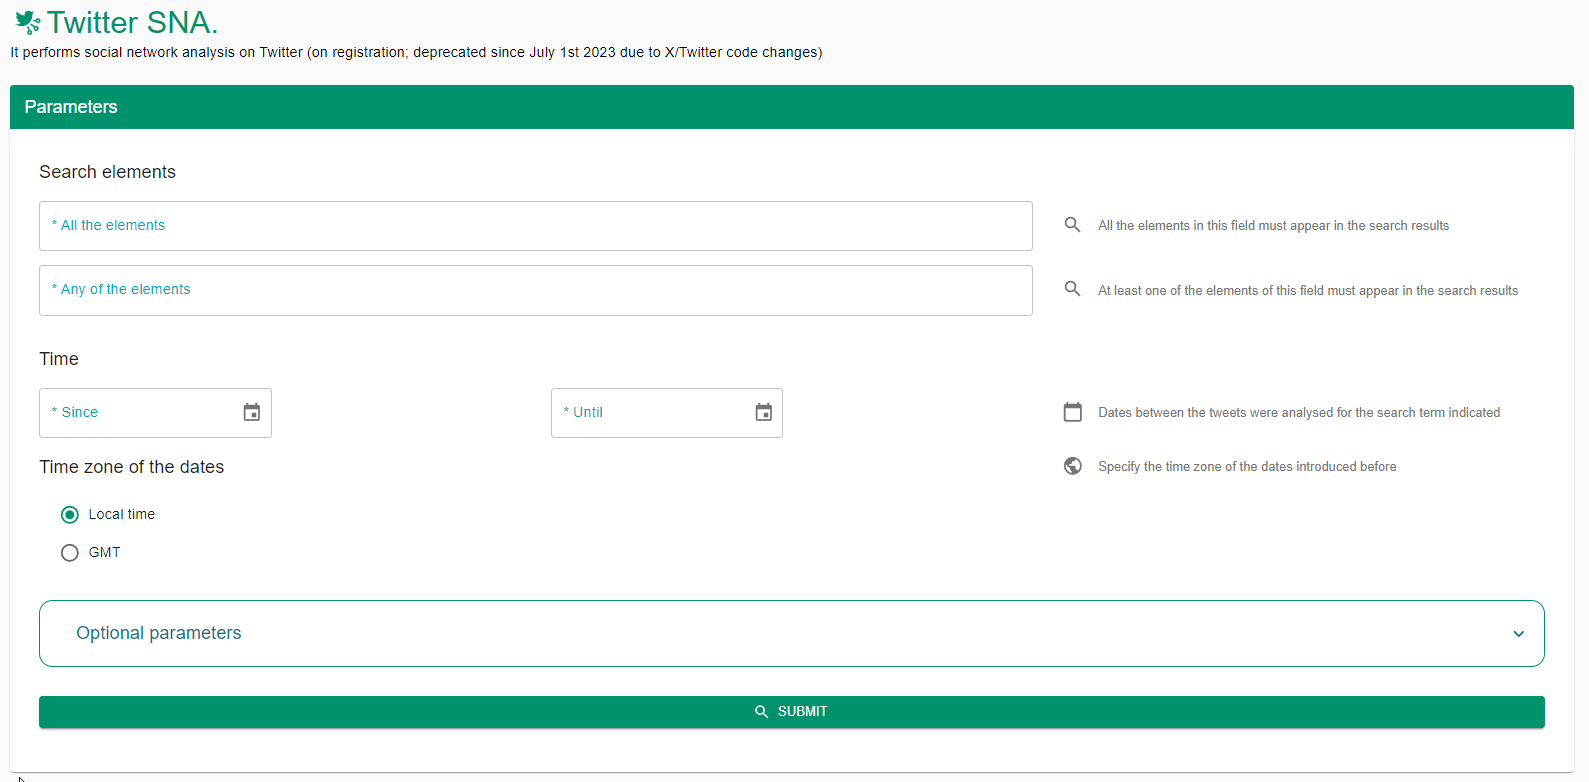Image resolution: width=1589 pixels, height=782 pixels.
Task: Submit the search with the SUBMIT button
Action: [x=792, y=712]
